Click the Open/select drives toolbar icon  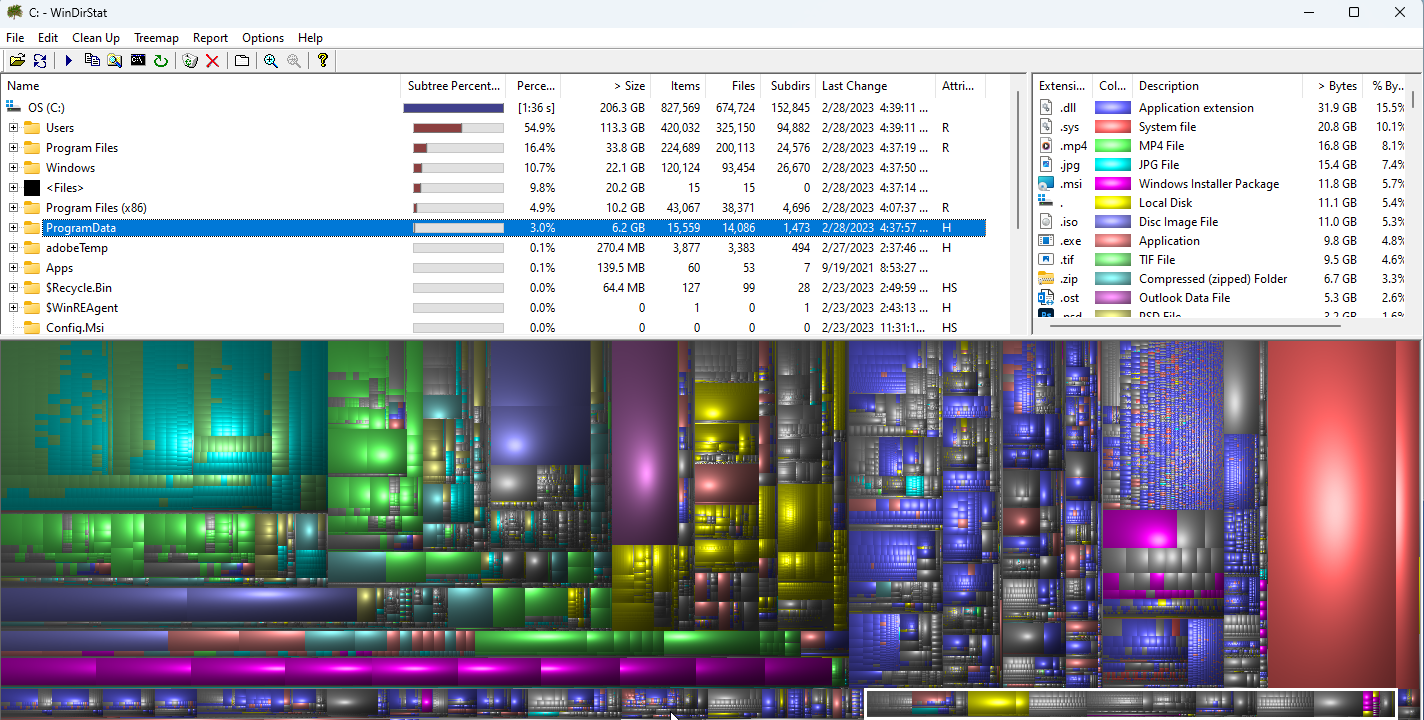[17, 61]
